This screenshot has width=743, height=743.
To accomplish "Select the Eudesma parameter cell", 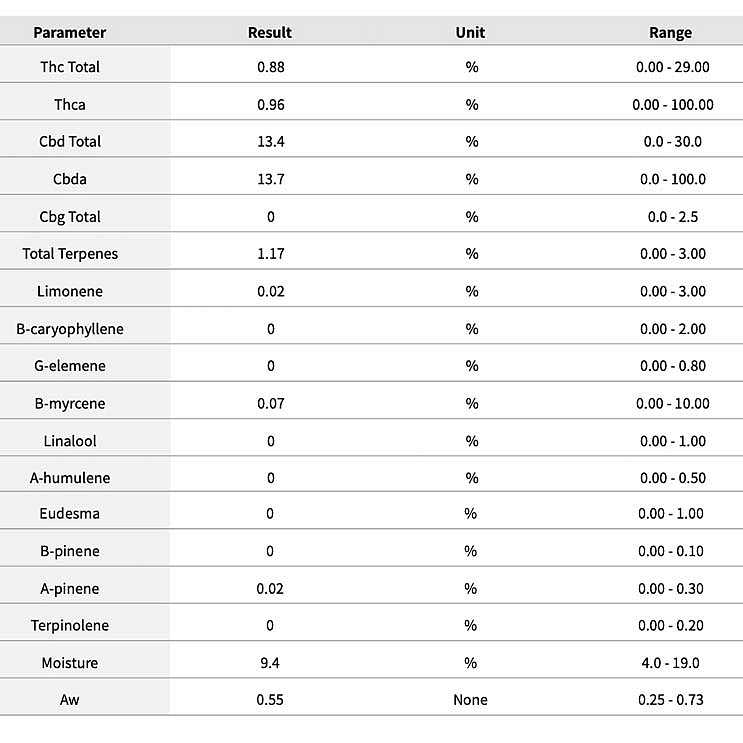I will (x=70, y=514).
